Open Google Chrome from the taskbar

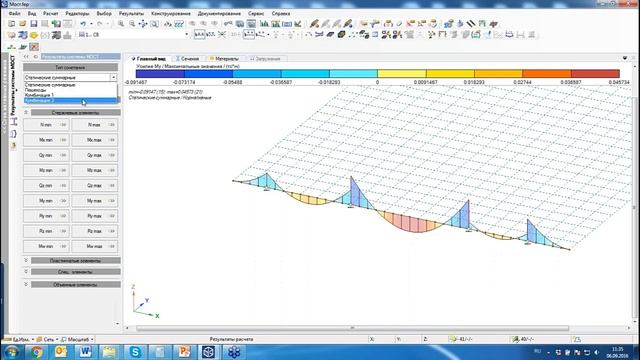coord(36,351)
